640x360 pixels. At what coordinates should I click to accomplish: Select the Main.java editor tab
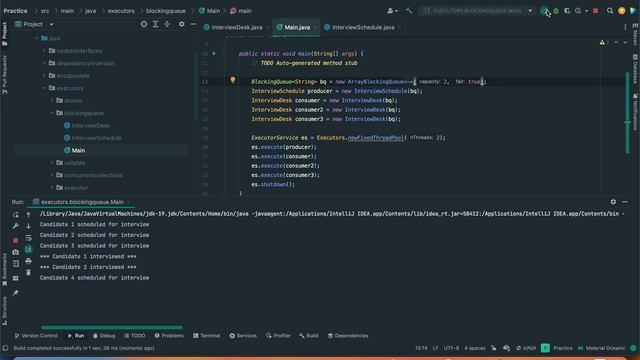[296, 27]
